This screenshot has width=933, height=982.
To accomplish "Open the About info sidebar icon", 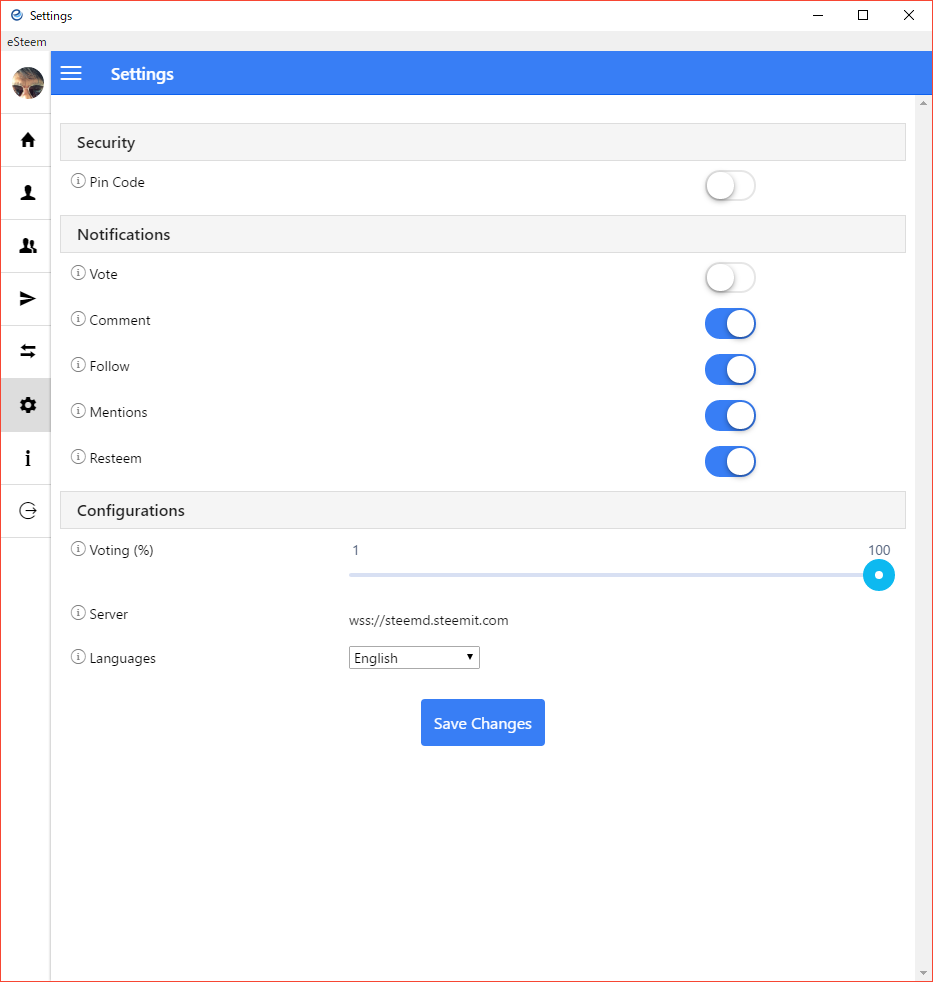I will pyautogui.click(x=27, y=458).
